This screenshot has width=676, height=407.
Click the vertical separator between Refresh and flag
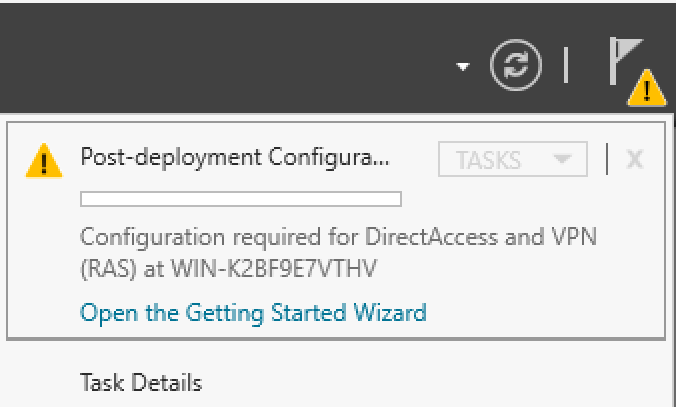(x=567, y=65)
